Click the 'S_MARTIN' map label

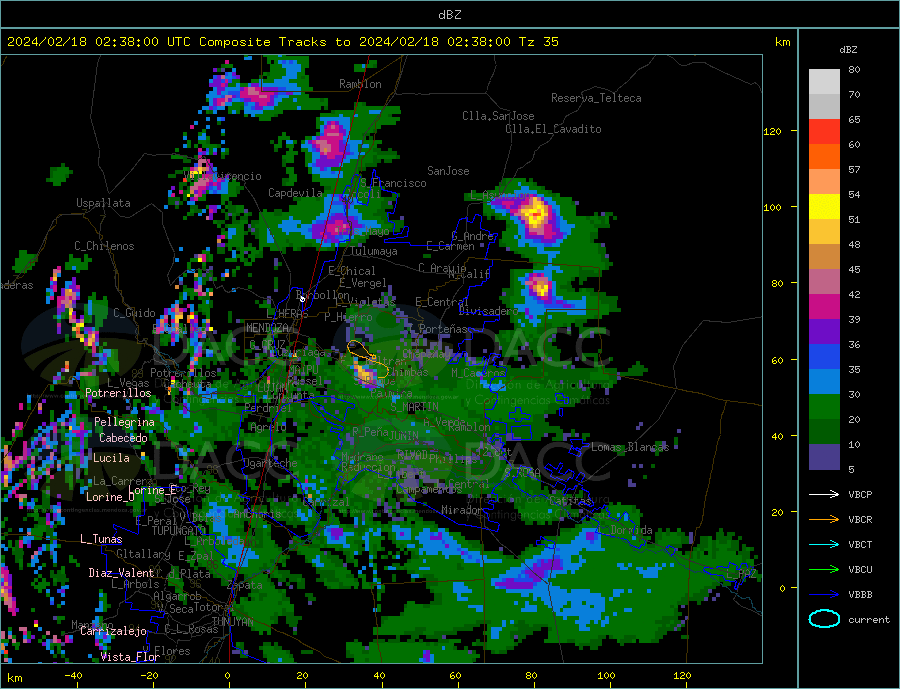click(414, 407)
